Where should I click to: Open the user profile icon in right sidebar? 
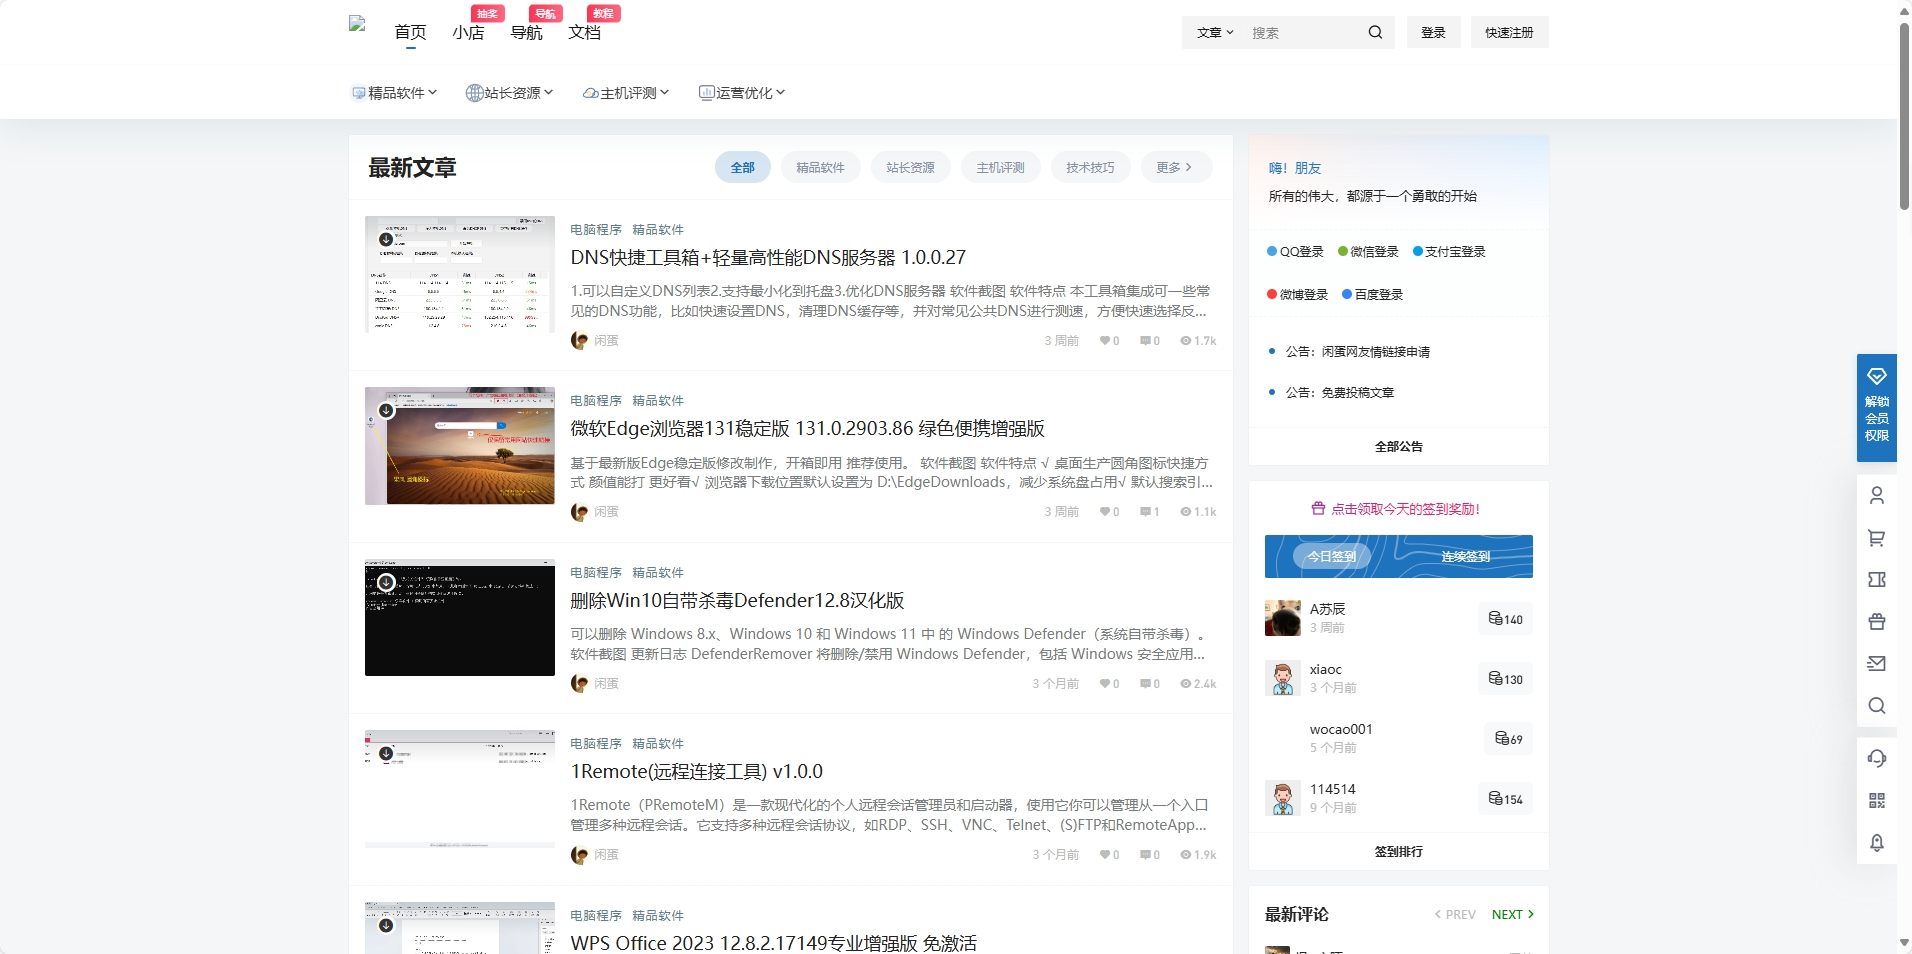click(x=1877, y=495)
